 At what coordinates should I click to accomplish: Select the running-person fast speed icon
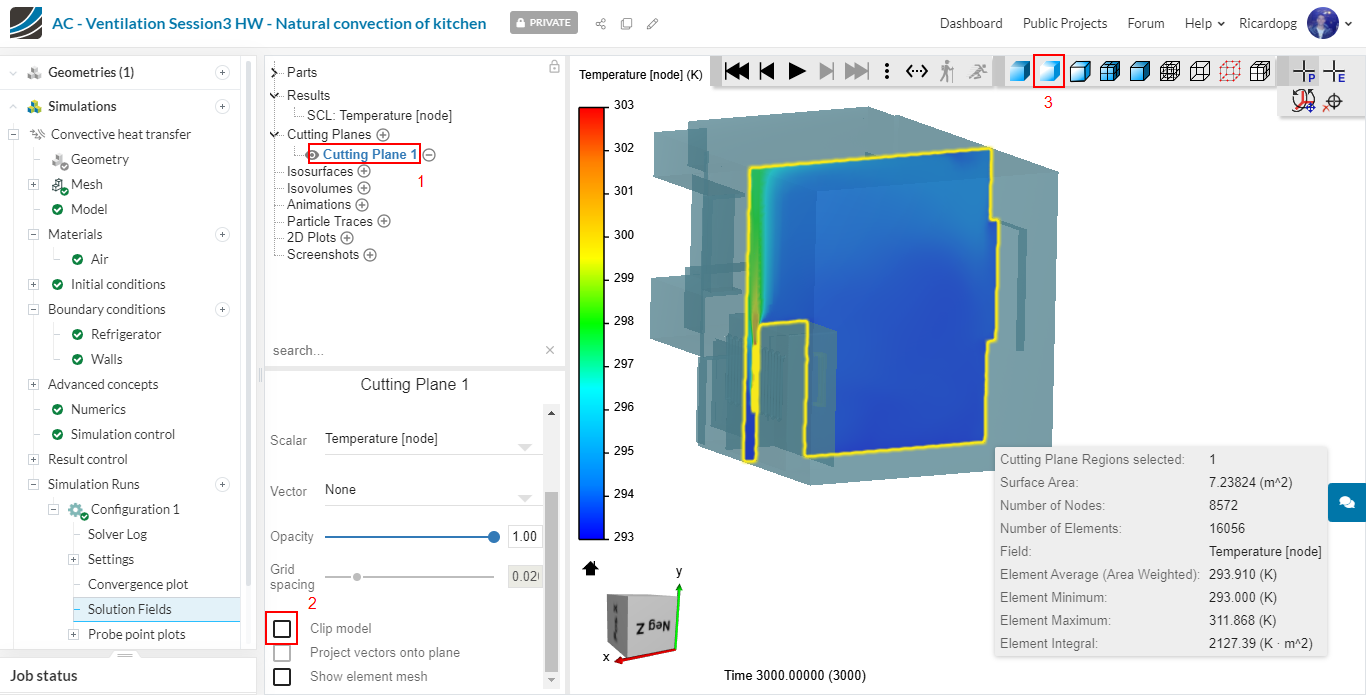(977, 71)
